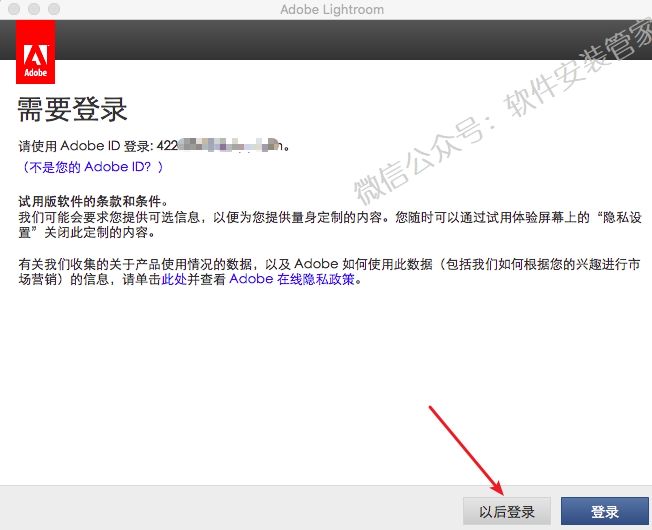Click the red Adobe logo icon

tap(35, 52)
